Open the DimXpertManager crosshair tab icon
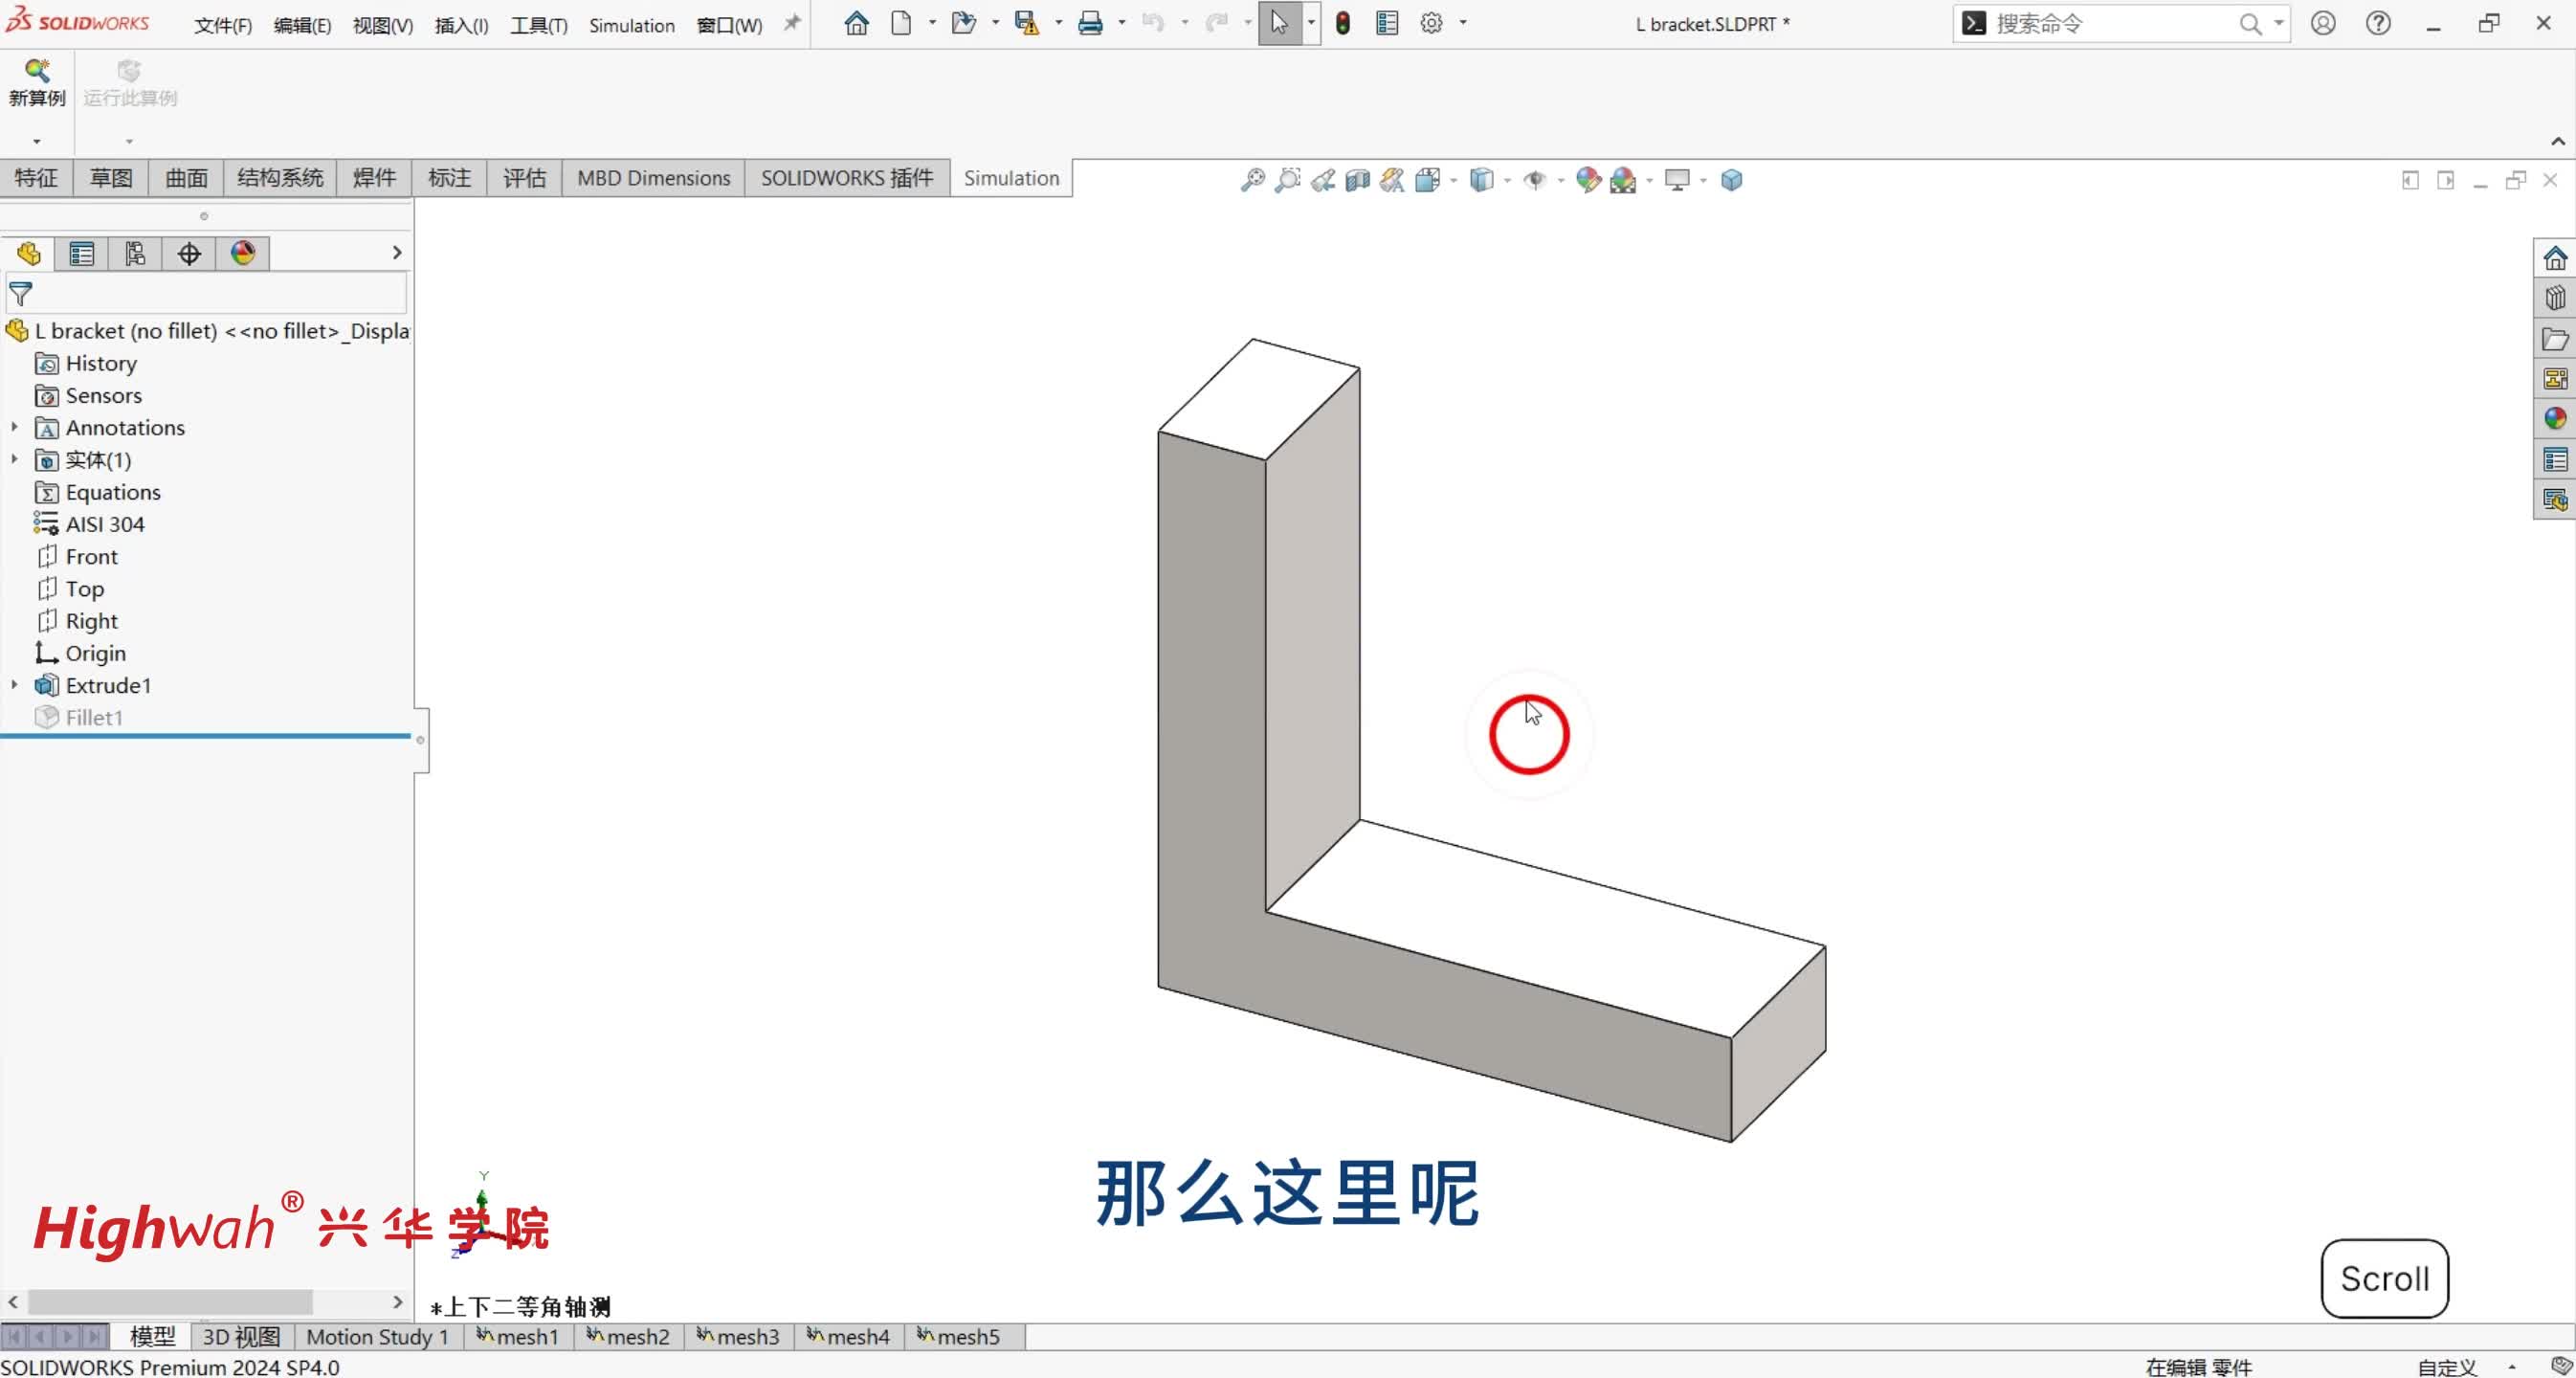Image resolution: width=2576 pixels, height=1378 pixels. point(188,253)
